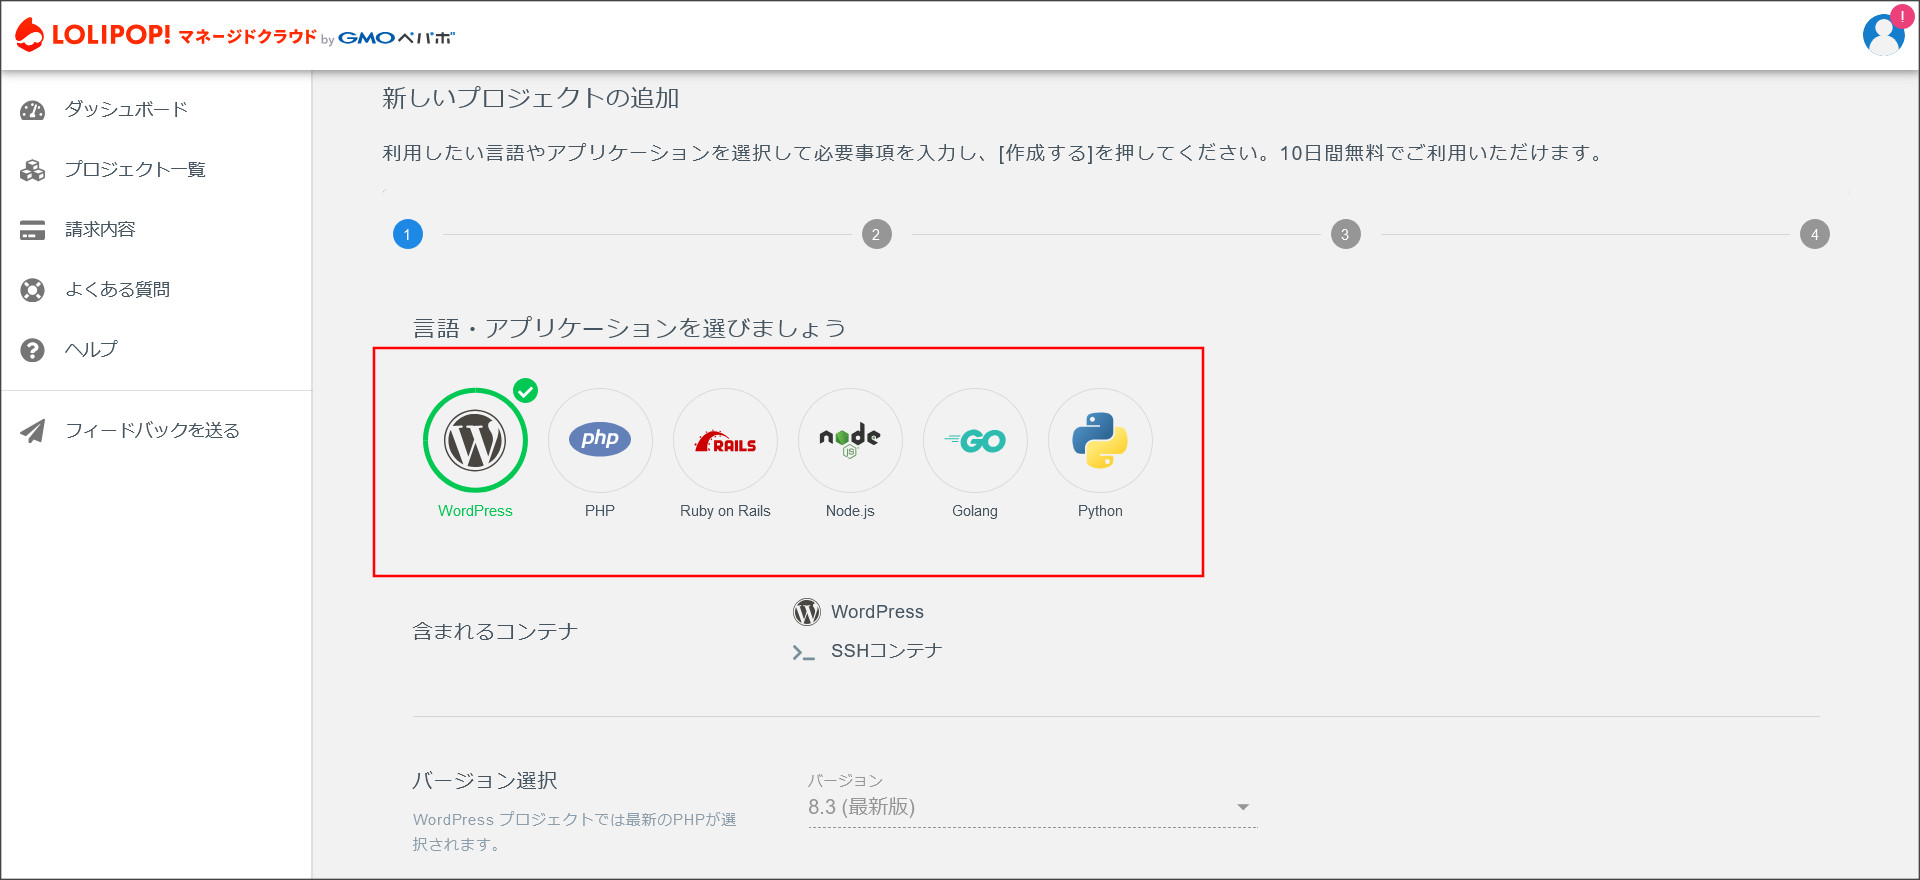Select the Golang icon

(x=975, y=440)
